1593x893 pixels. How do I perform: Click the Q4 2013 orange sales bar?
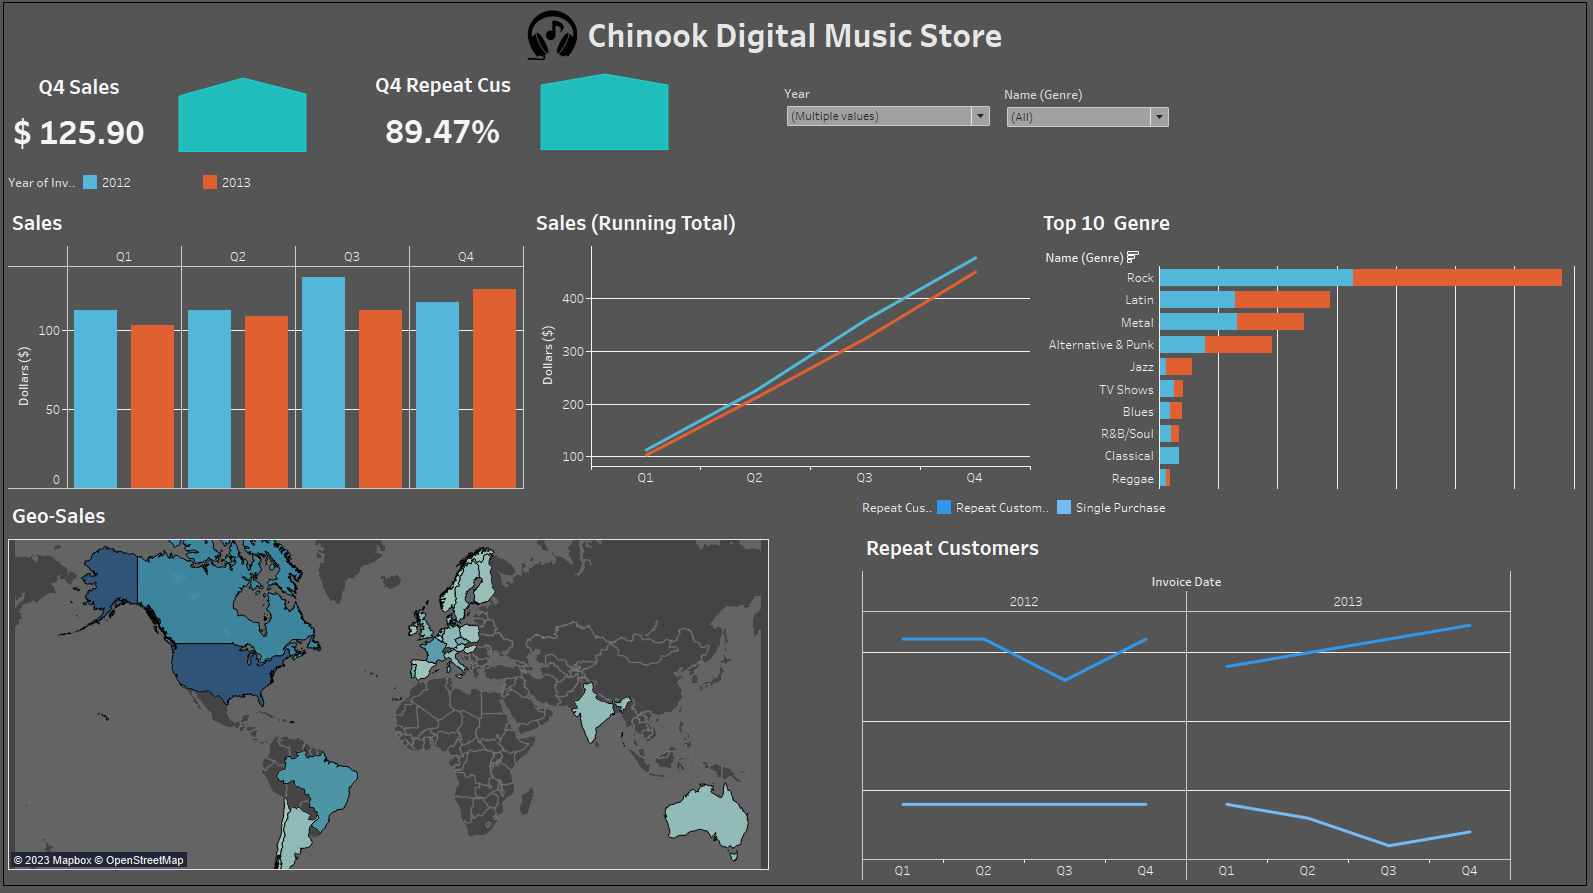[x=494, y=388]
